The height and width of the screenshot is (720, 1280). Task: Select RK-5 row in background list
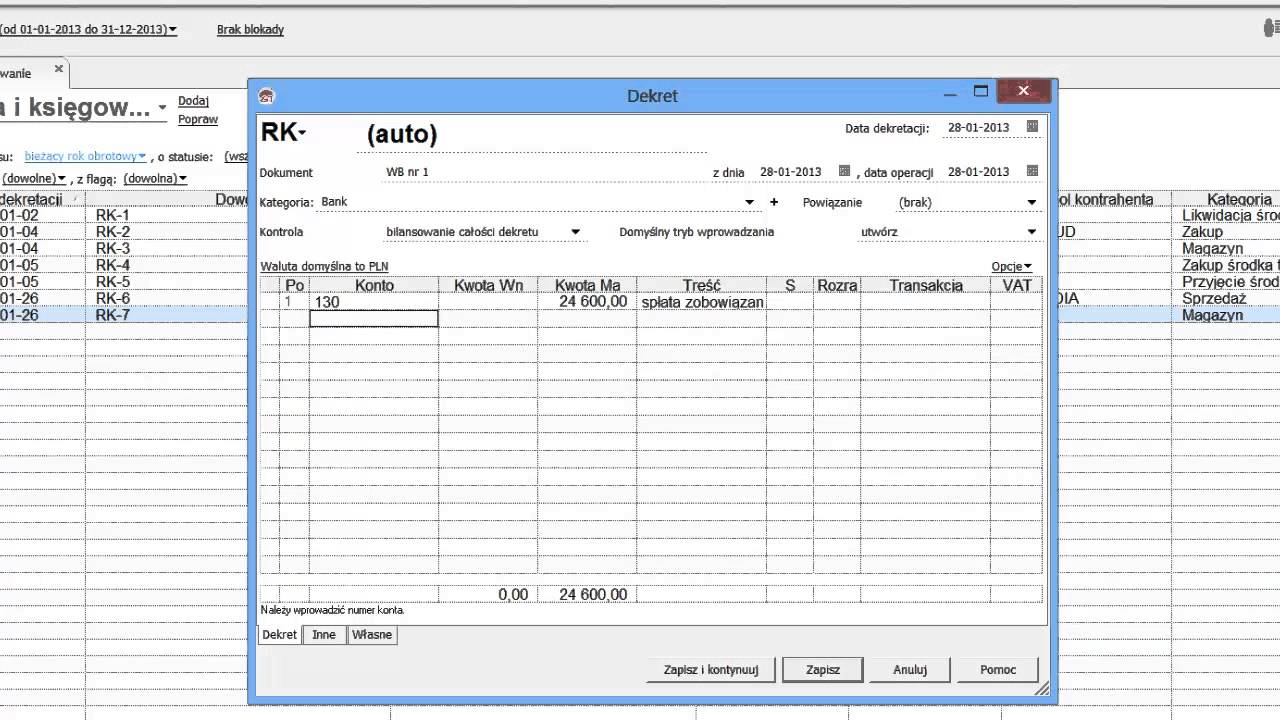point(113,282)
